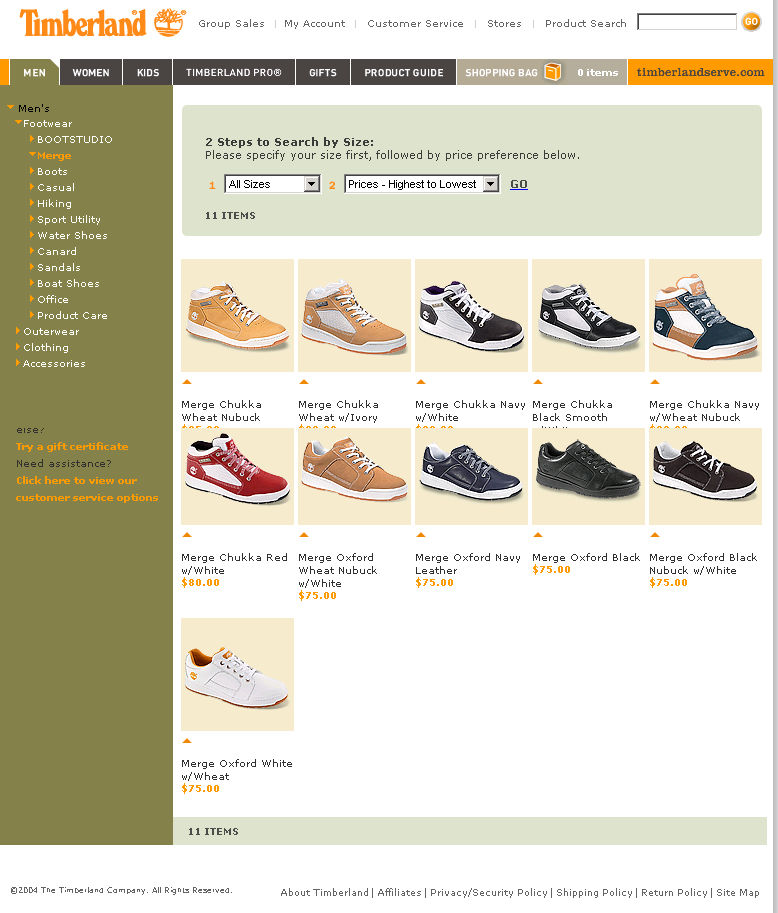Click Return Policy footer link

click(x=674, y=892)
